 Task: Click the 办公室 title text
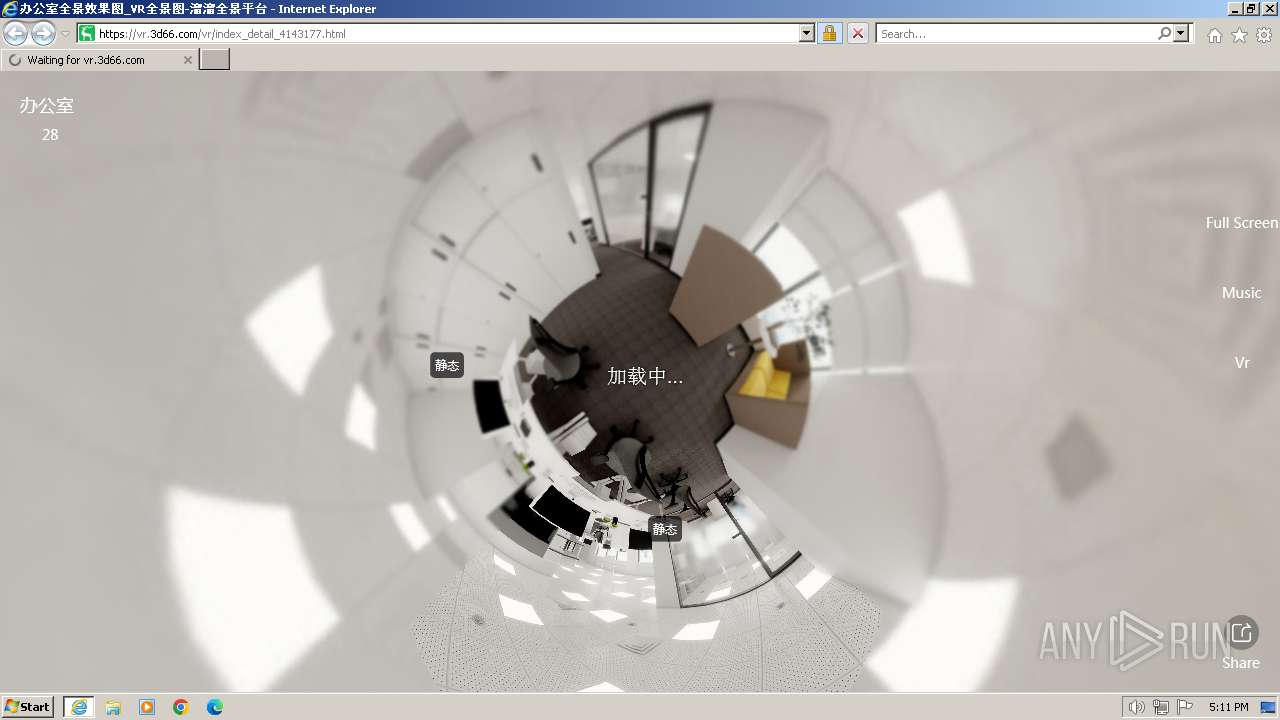point(46,105)
